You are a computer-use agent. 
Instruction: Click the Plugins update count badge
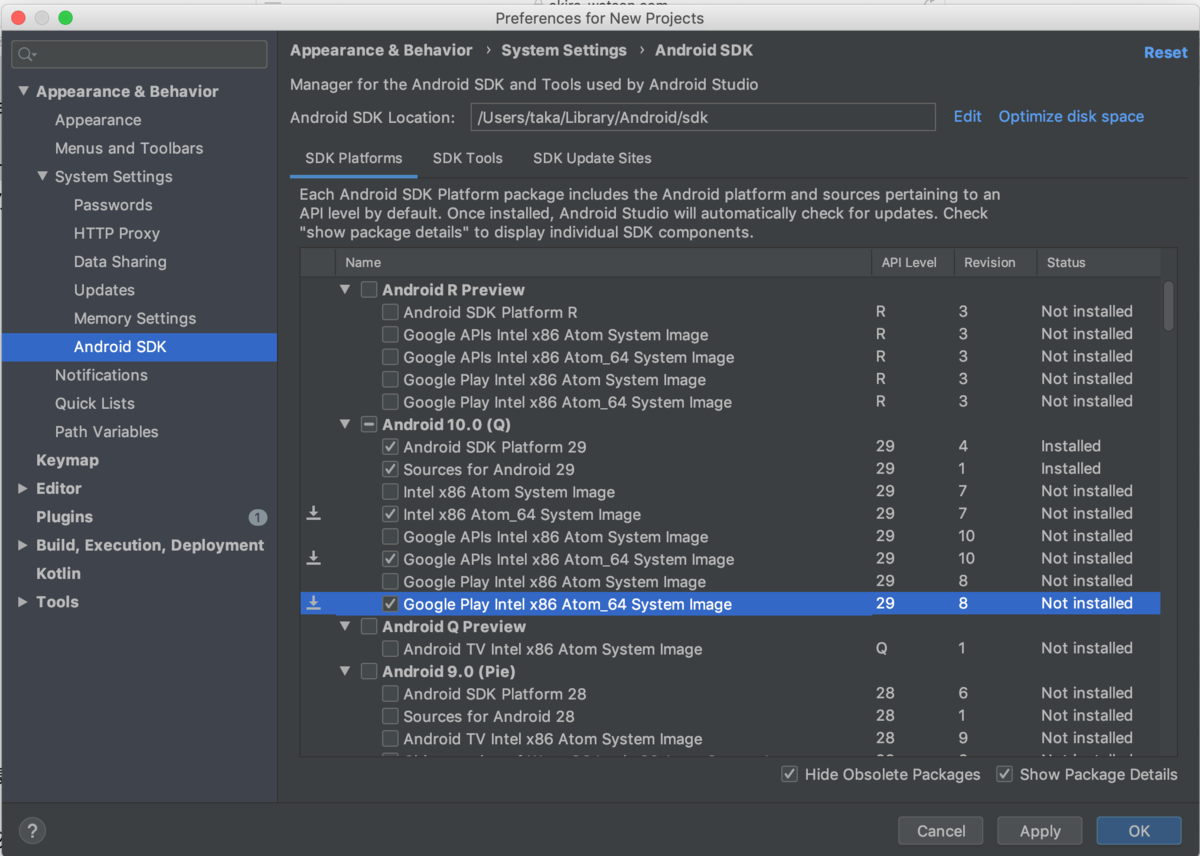(258, 517)
